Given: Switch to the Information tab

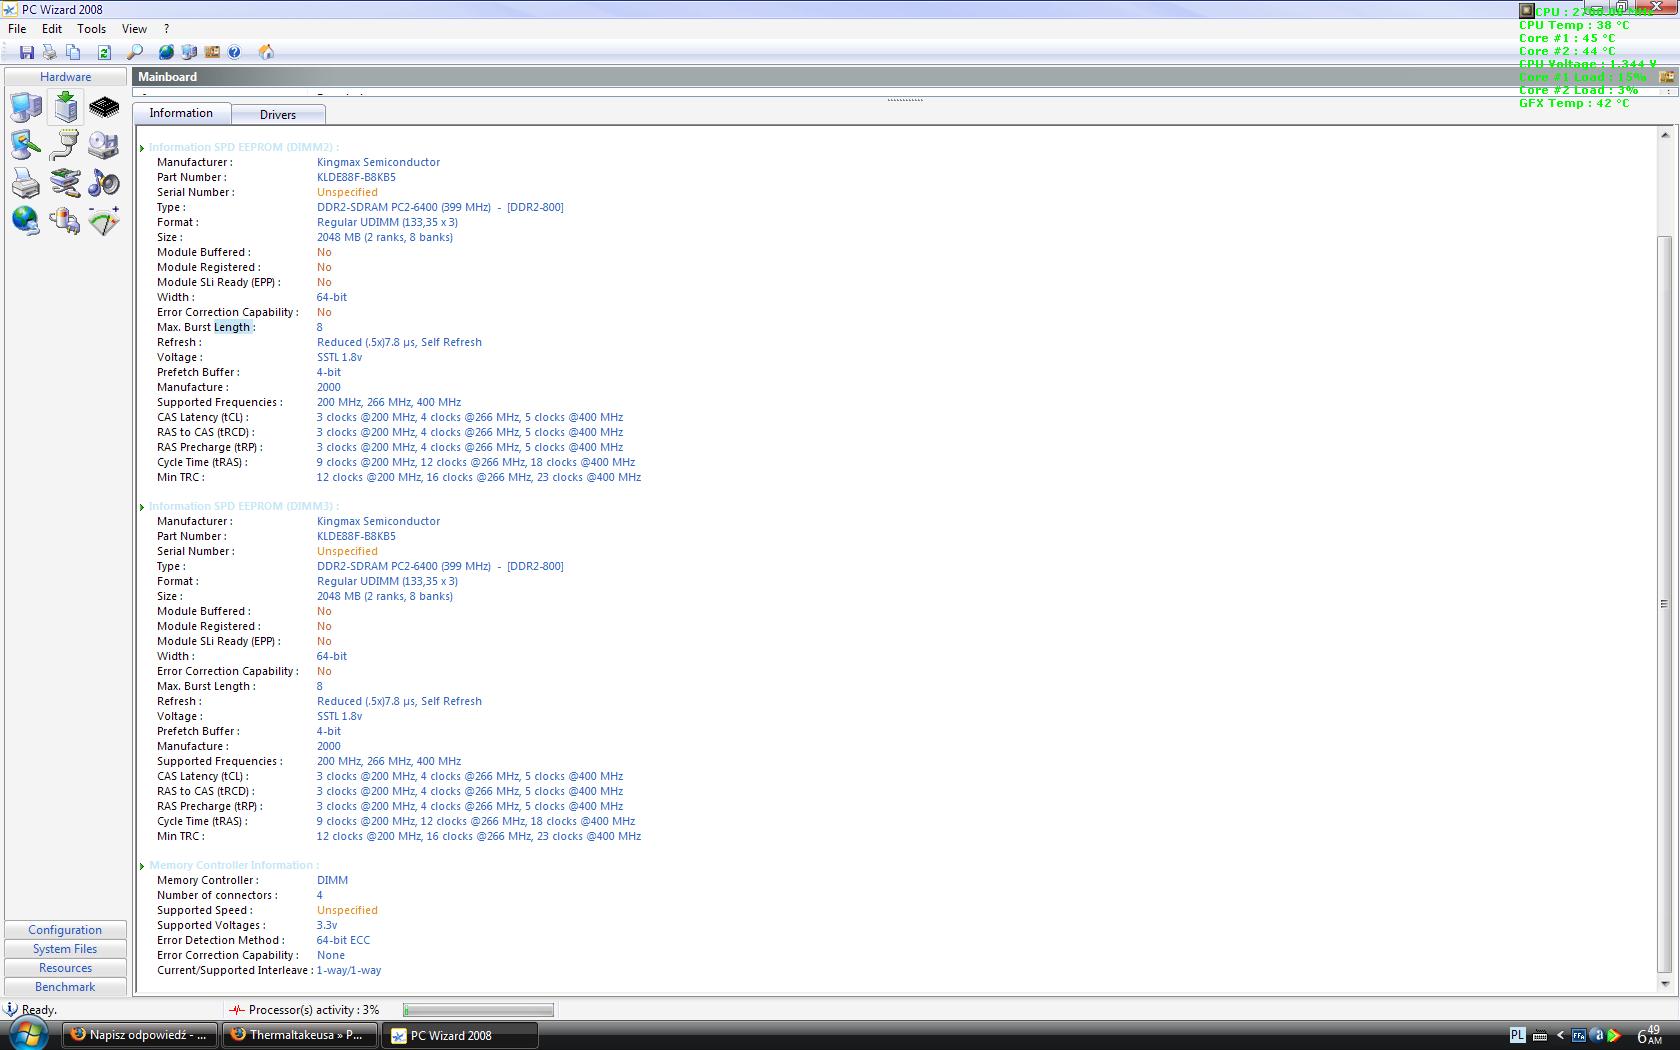Looking at the screenshot, I should pos(181,113).
